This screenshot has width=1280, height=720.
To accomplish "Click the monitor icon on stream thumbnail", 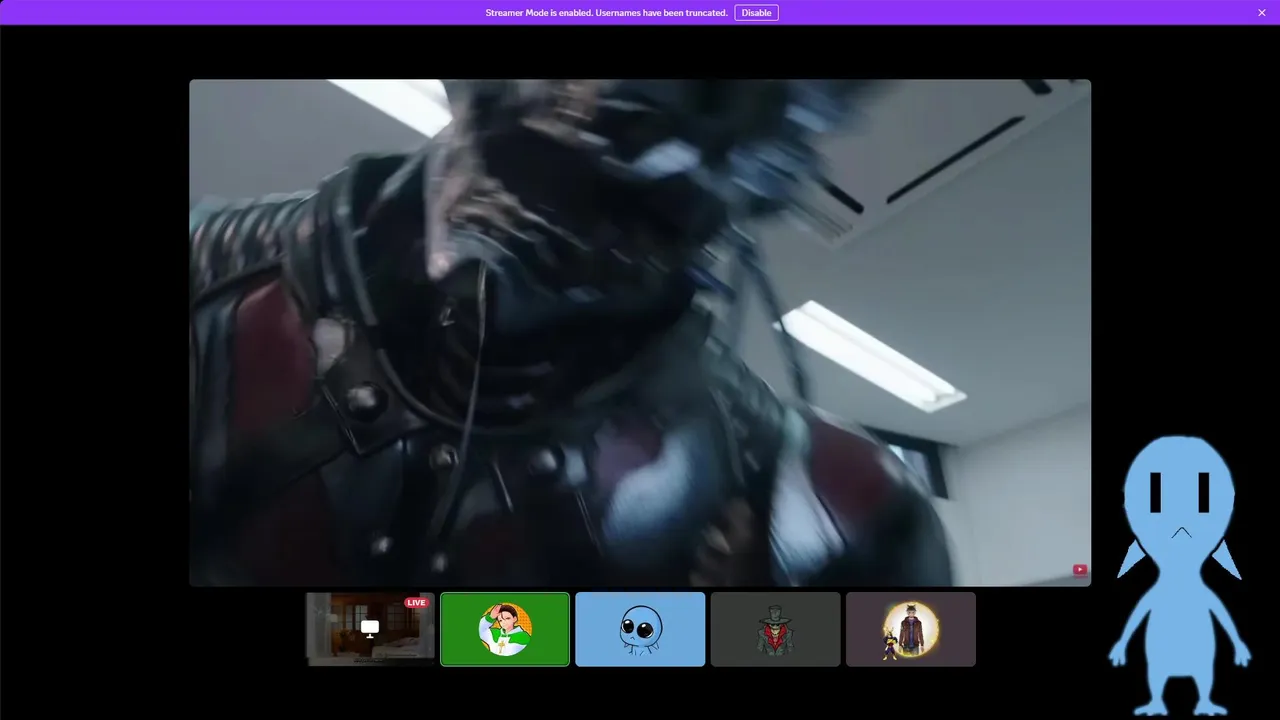I will click(x=370, y=629).
